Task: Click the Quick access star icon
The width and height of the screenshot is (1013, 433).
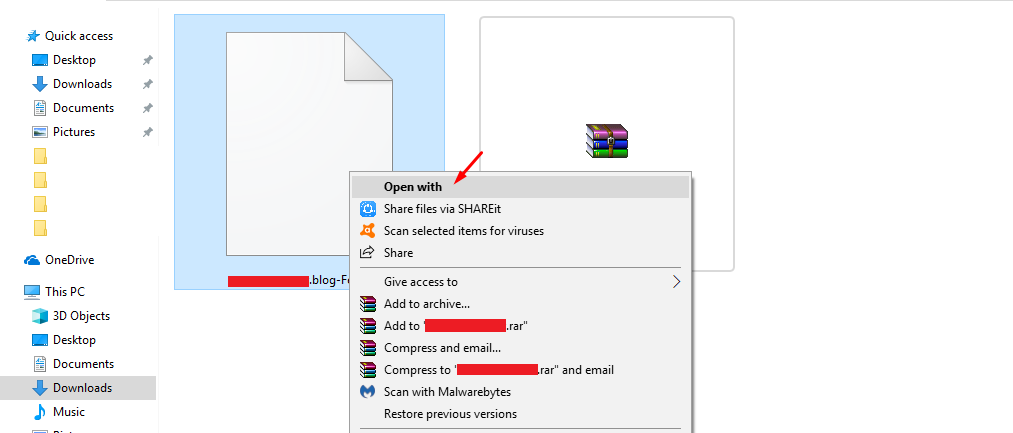Action: 32,36
